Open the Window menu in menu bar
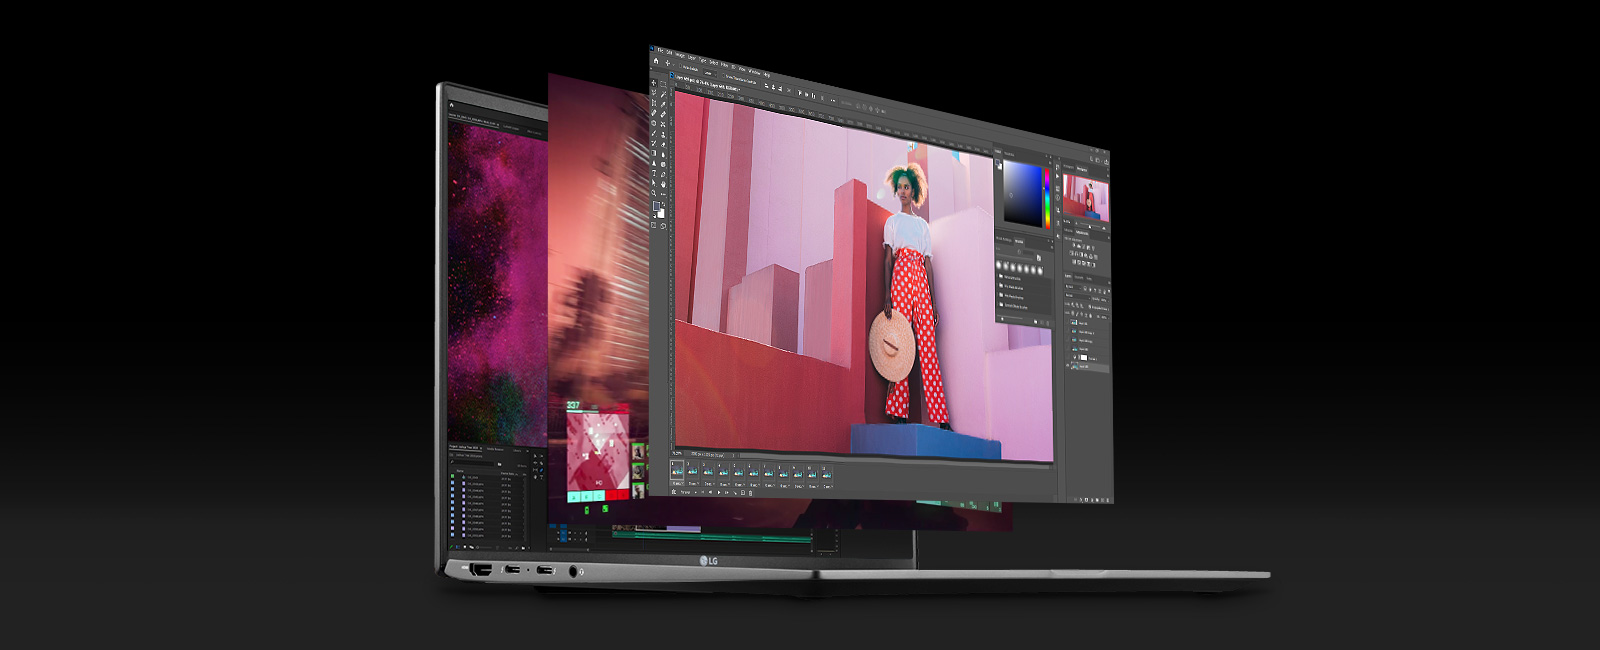This screenshot has width=1600, height=650. pyautogui.click(x=754, y=70)
